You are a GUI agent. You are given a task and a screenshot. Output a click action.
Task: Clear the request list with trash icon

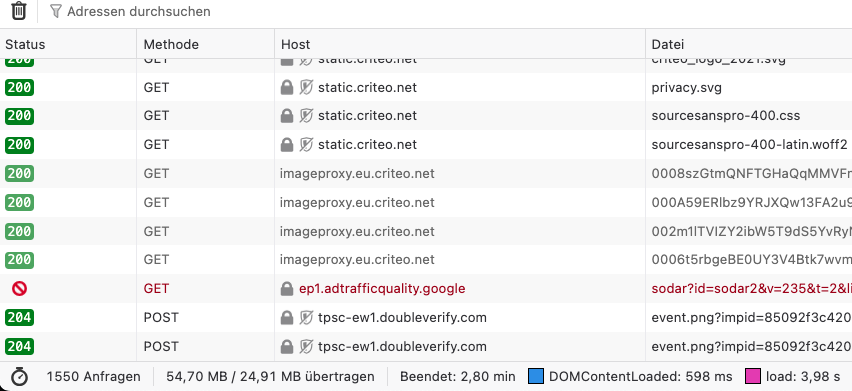[x=19, y=11]
